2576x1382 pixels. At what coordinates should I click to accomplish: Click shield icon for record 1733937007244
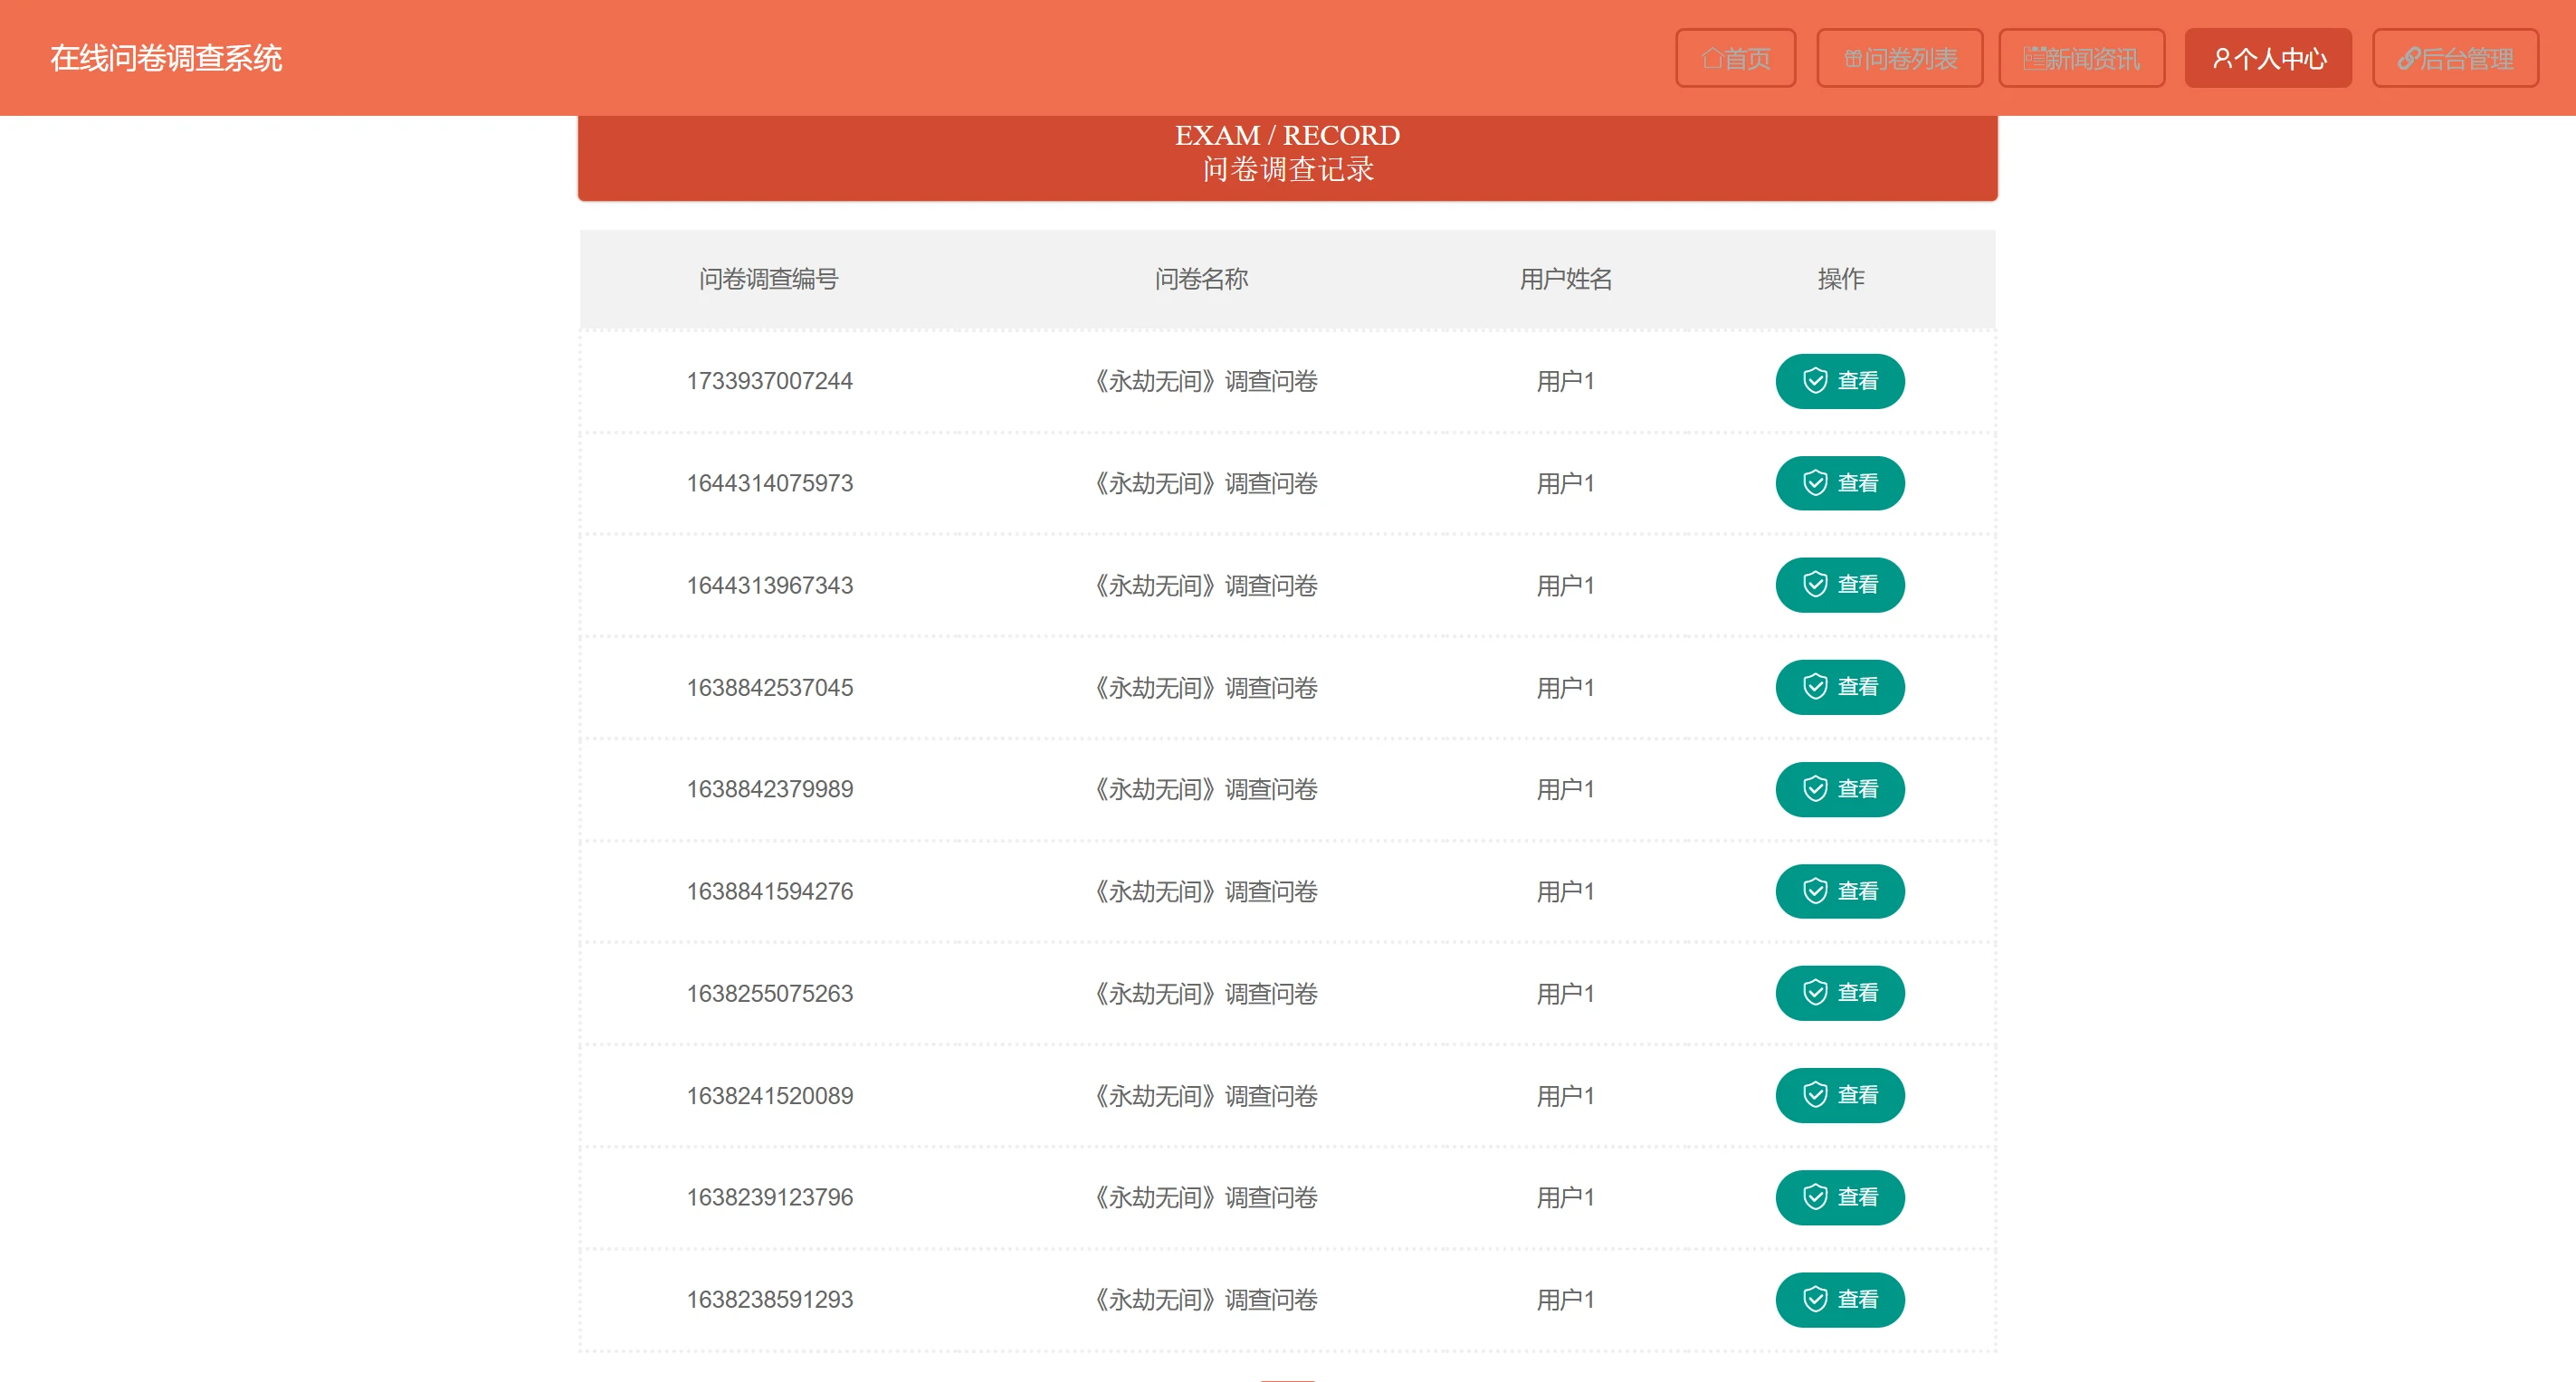(x=1814, y=381)
